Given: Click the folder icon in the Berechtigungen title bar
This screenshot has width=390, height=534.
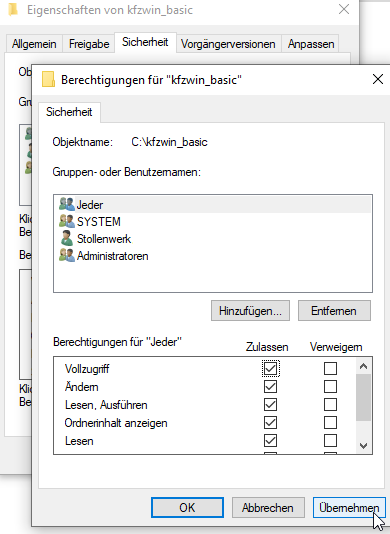Looking at the screenshot, I should click(x=48, y=79).
